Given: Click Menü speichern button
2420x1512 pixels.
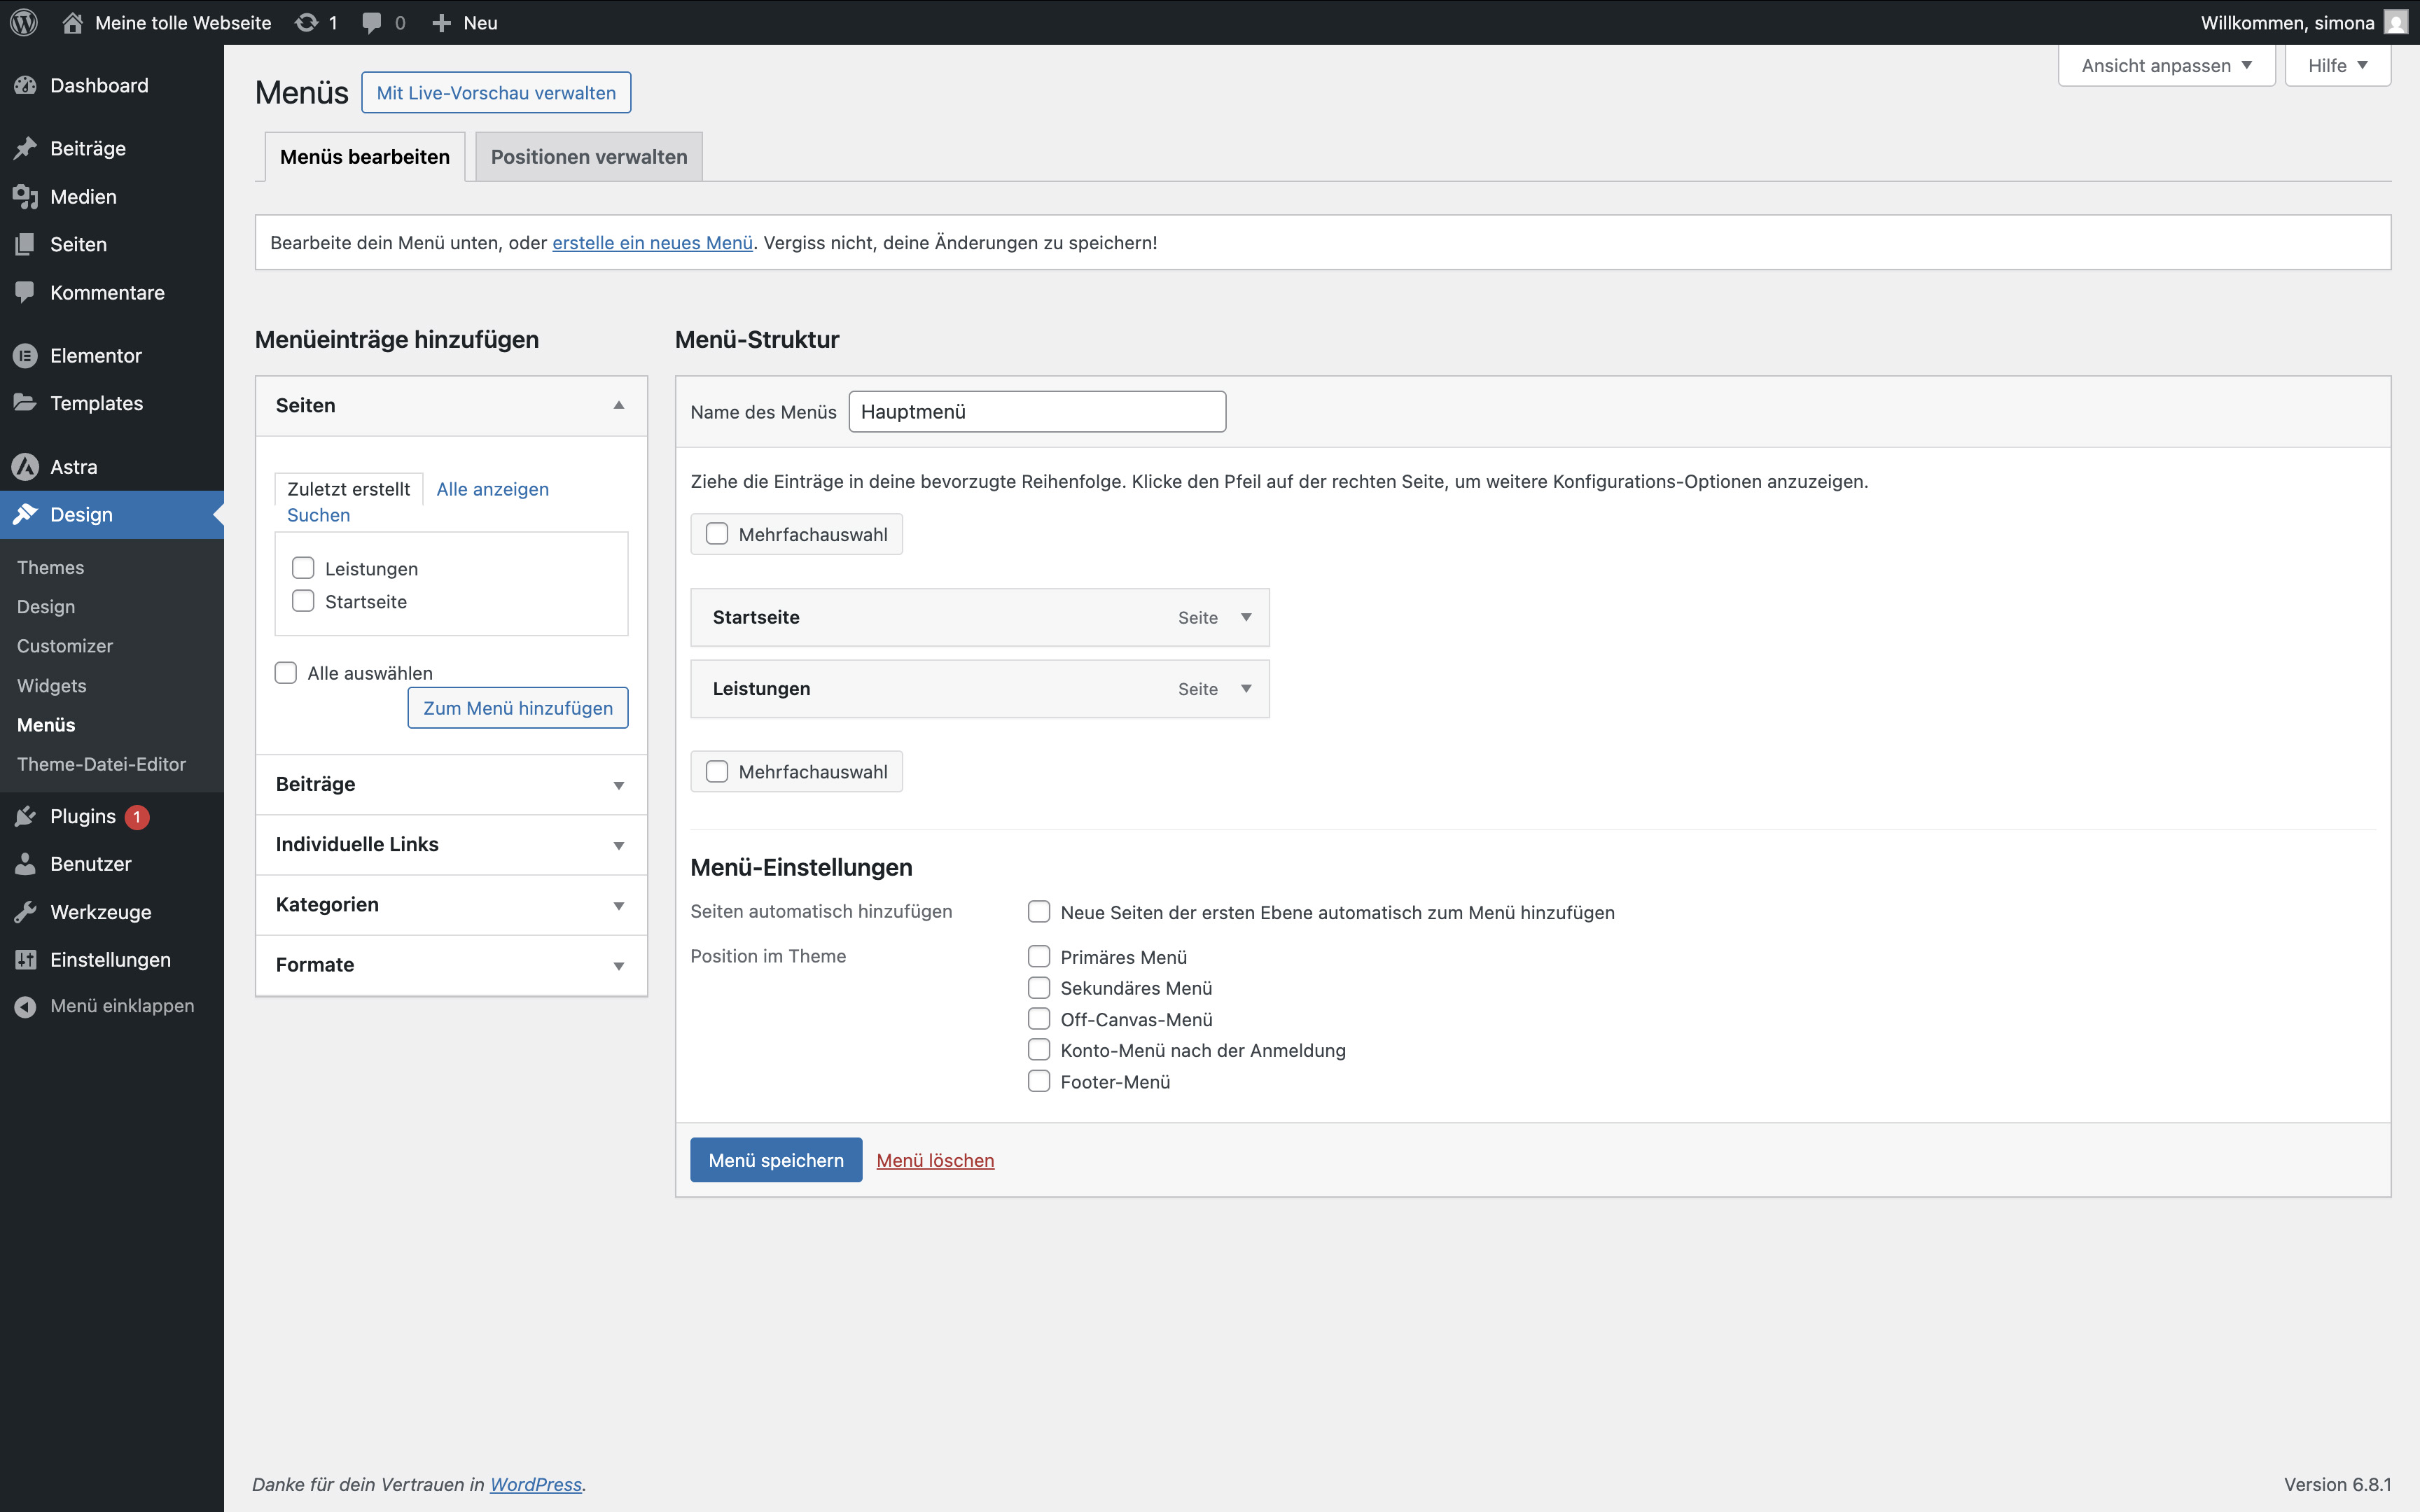Looking at the screenshot, I should [x=776, y=1160].
